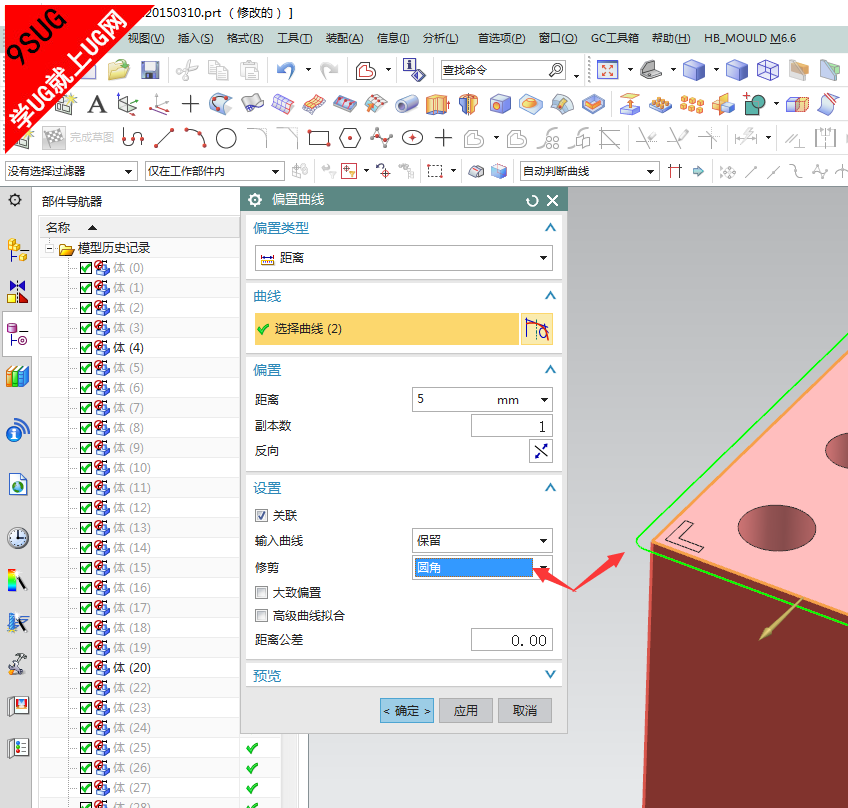Click the Reverse direction button

pos(540,451)
